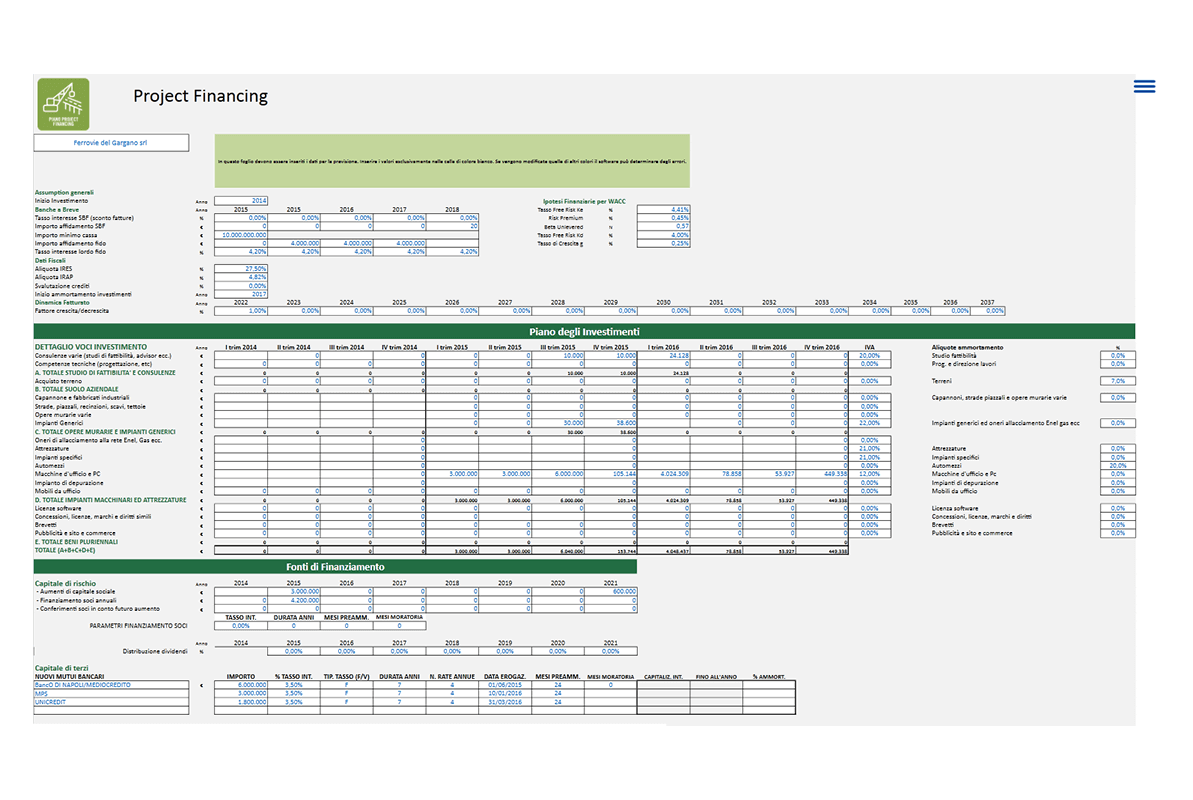Select the UNICREDIT lender cell
The width and height of the screenshot is (1193, 800).
[111, 702]
